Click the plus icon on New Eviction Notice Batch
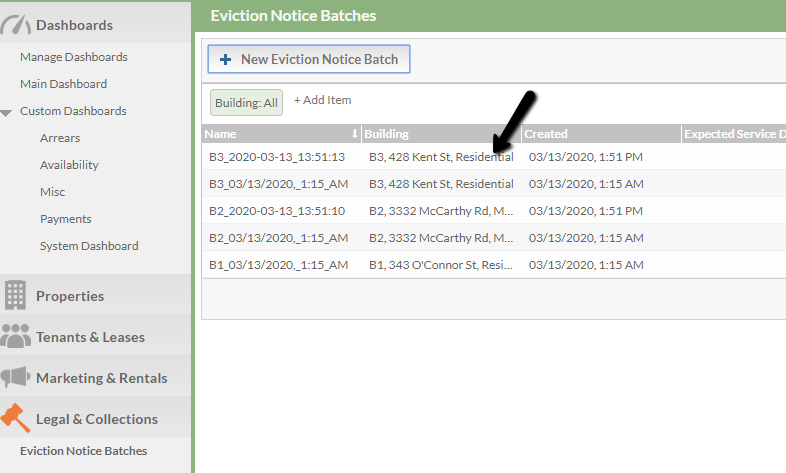The image size is (786, 473). point(226,59)
